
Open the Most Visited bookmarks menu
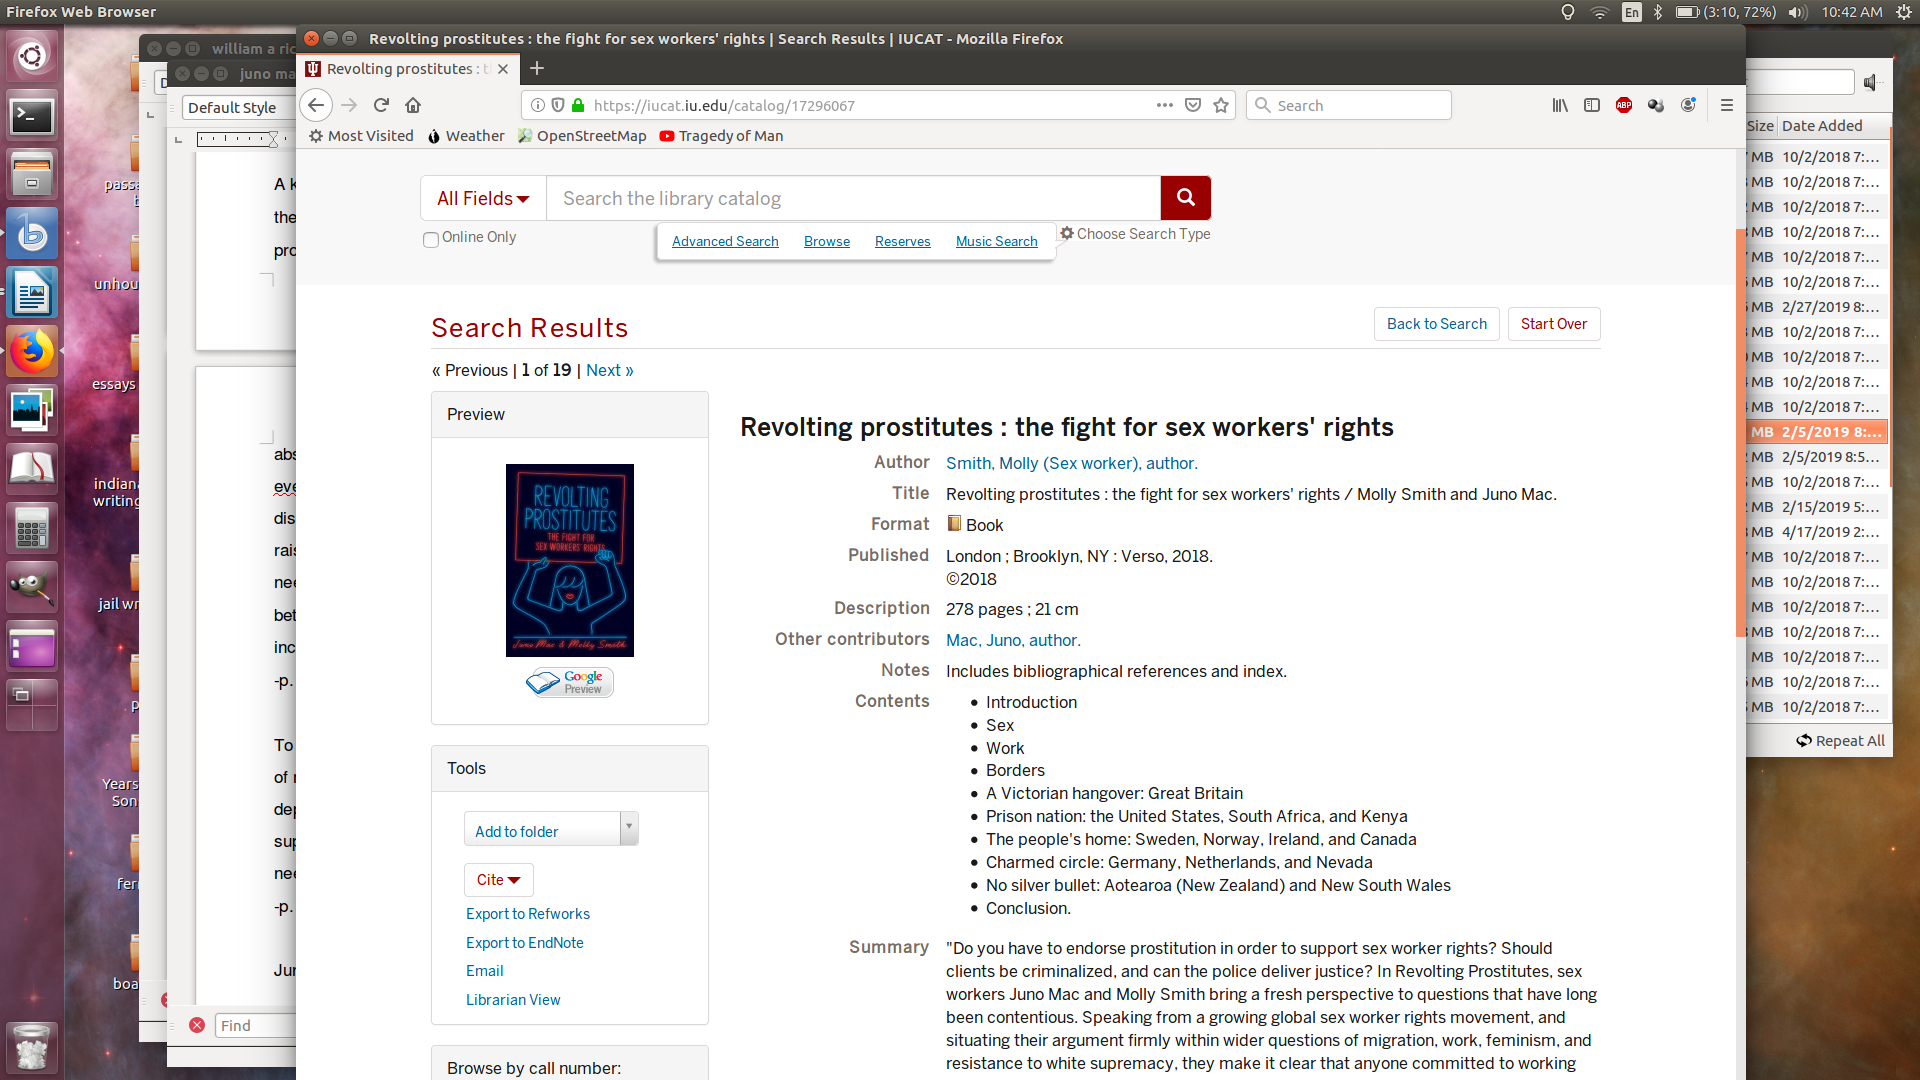coord(361,136)
